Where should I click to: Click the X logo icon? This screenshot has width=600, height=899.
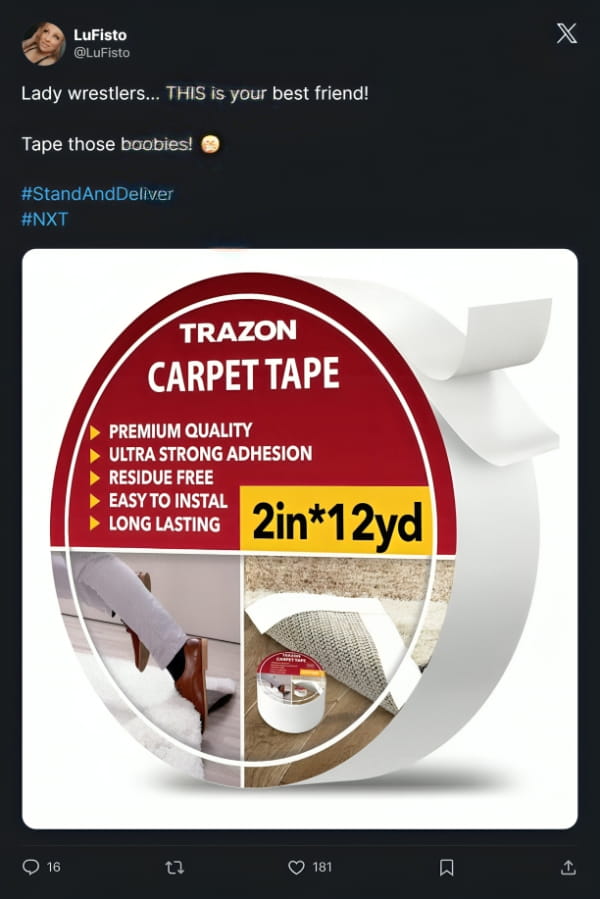[567, 33]
